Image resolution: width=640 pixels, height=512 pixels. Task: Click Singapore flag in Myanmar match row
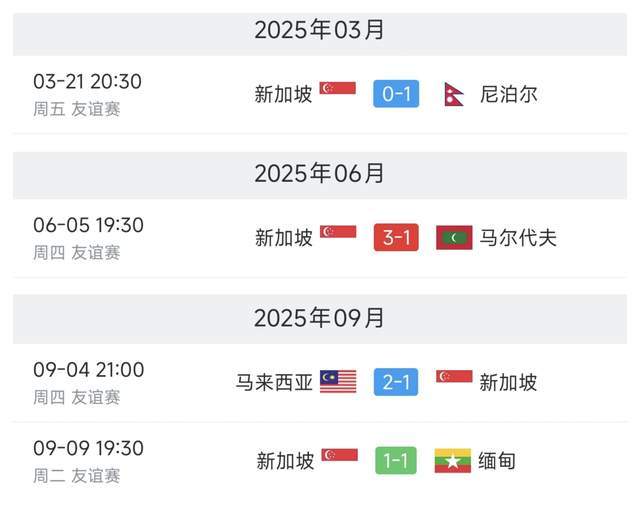click(339, 455)
